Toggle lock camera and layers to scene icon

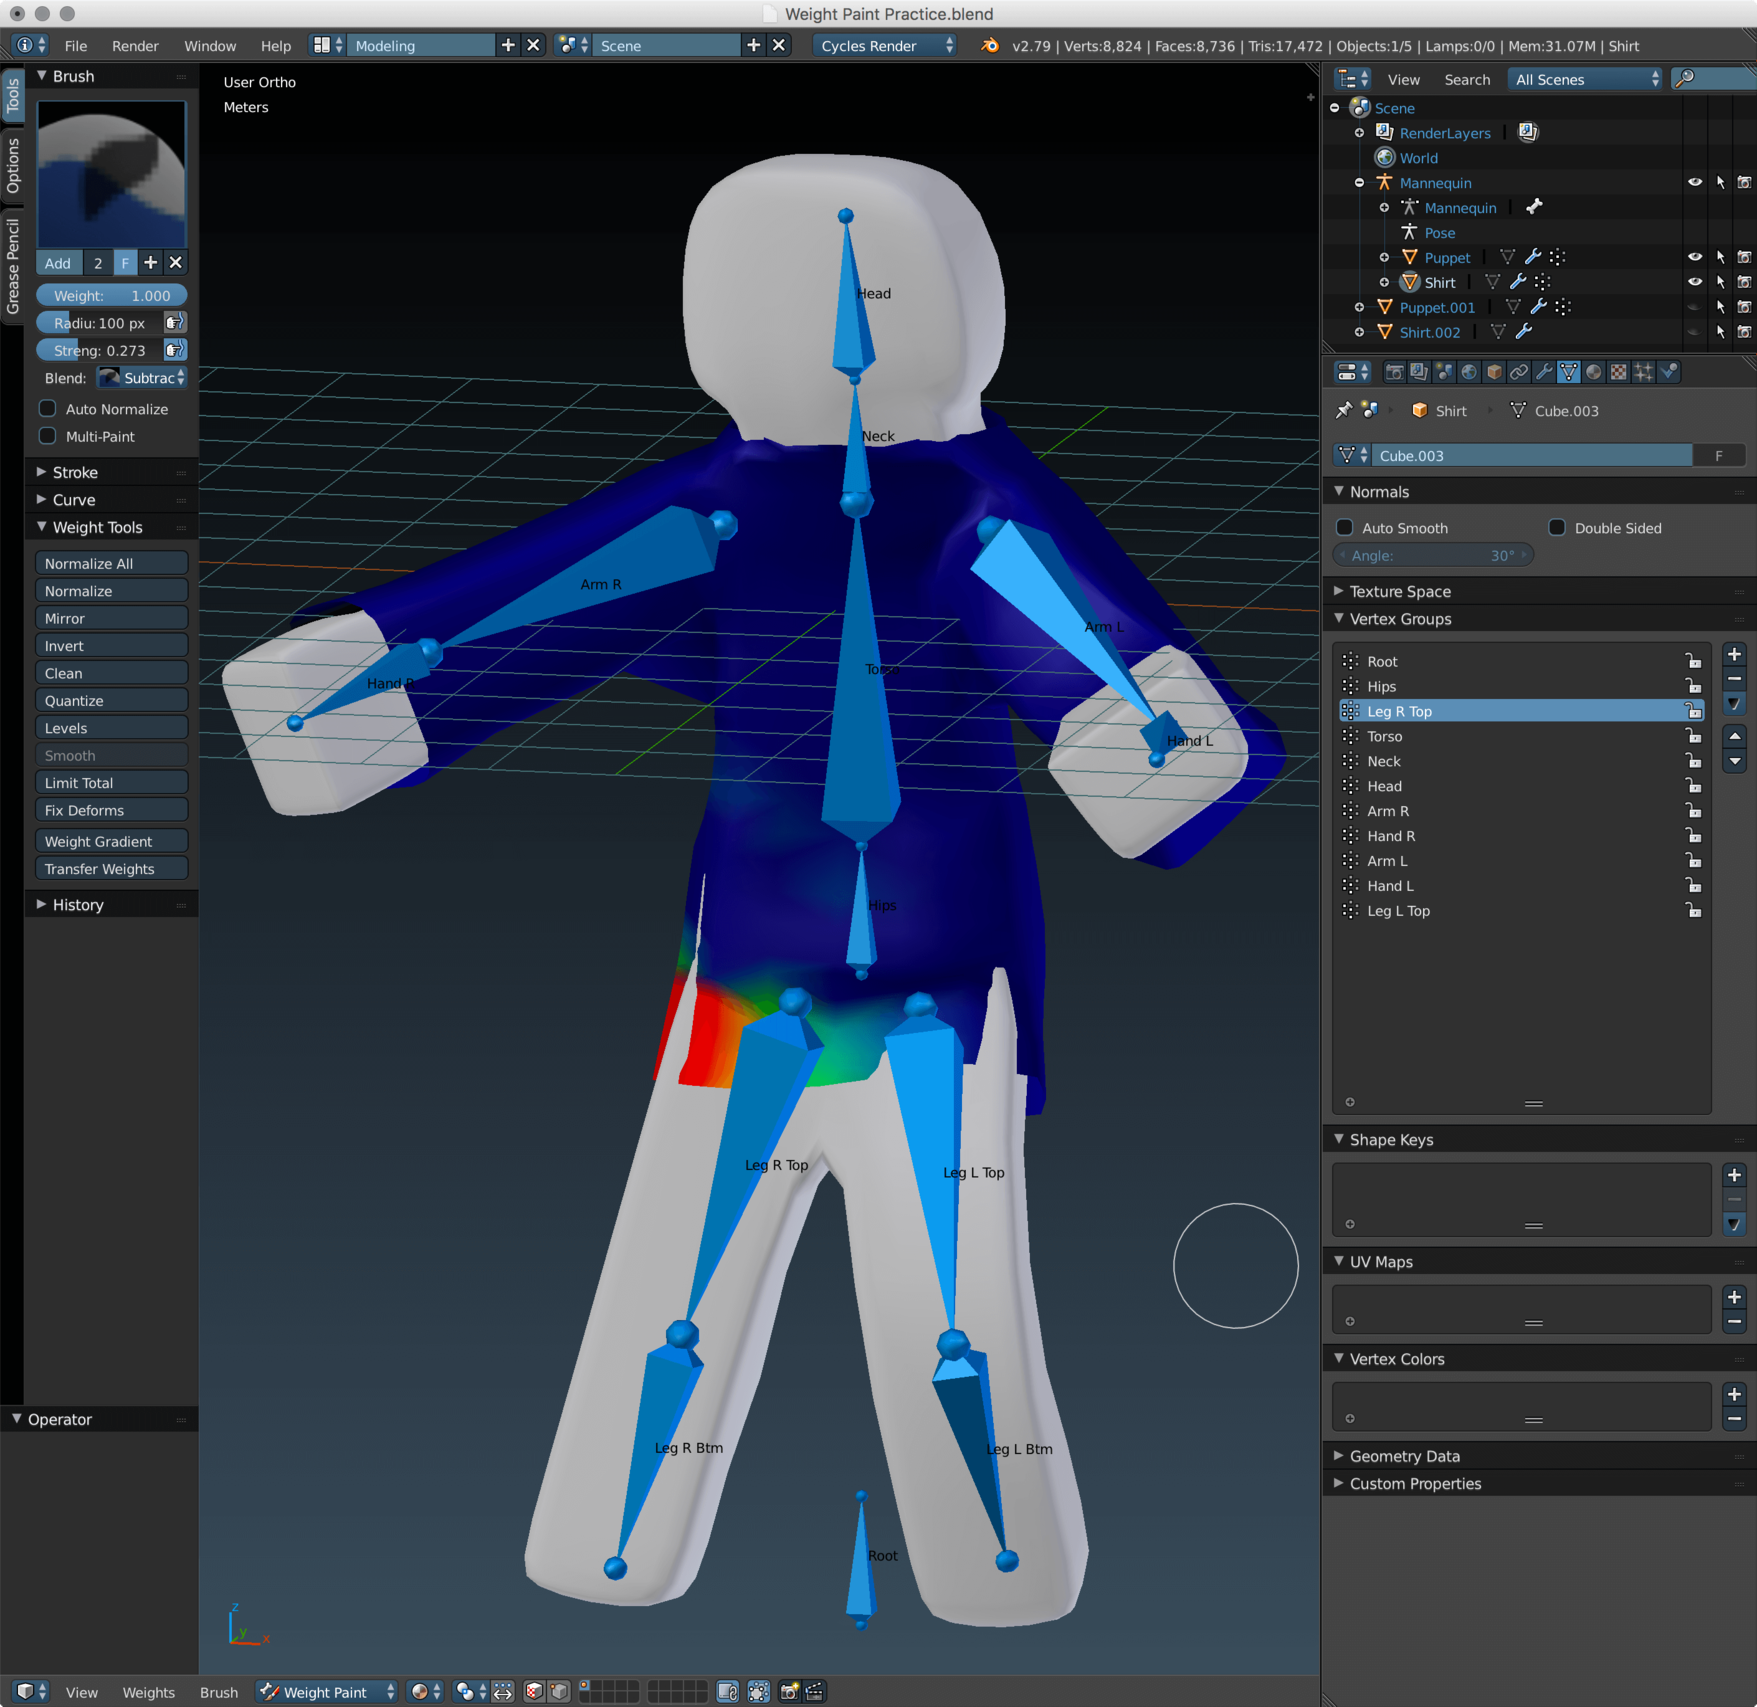click(728, 1691)
